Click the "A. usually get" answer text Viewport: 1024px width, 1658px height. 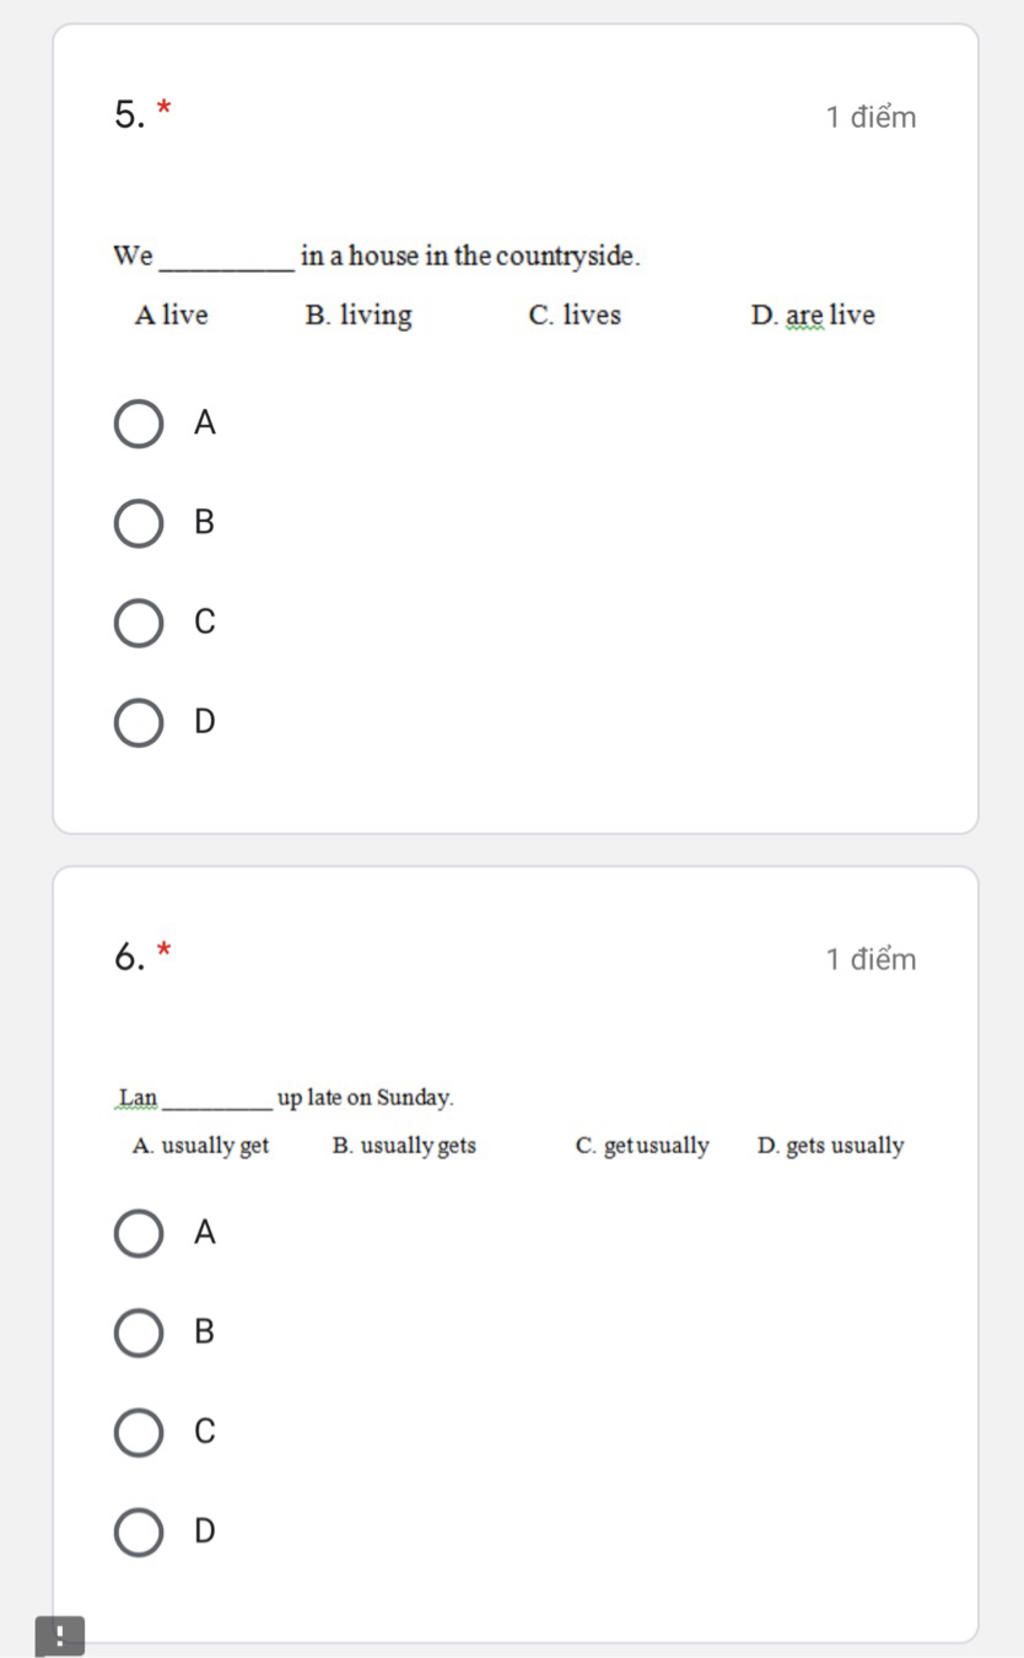(x=200, y=1146)
